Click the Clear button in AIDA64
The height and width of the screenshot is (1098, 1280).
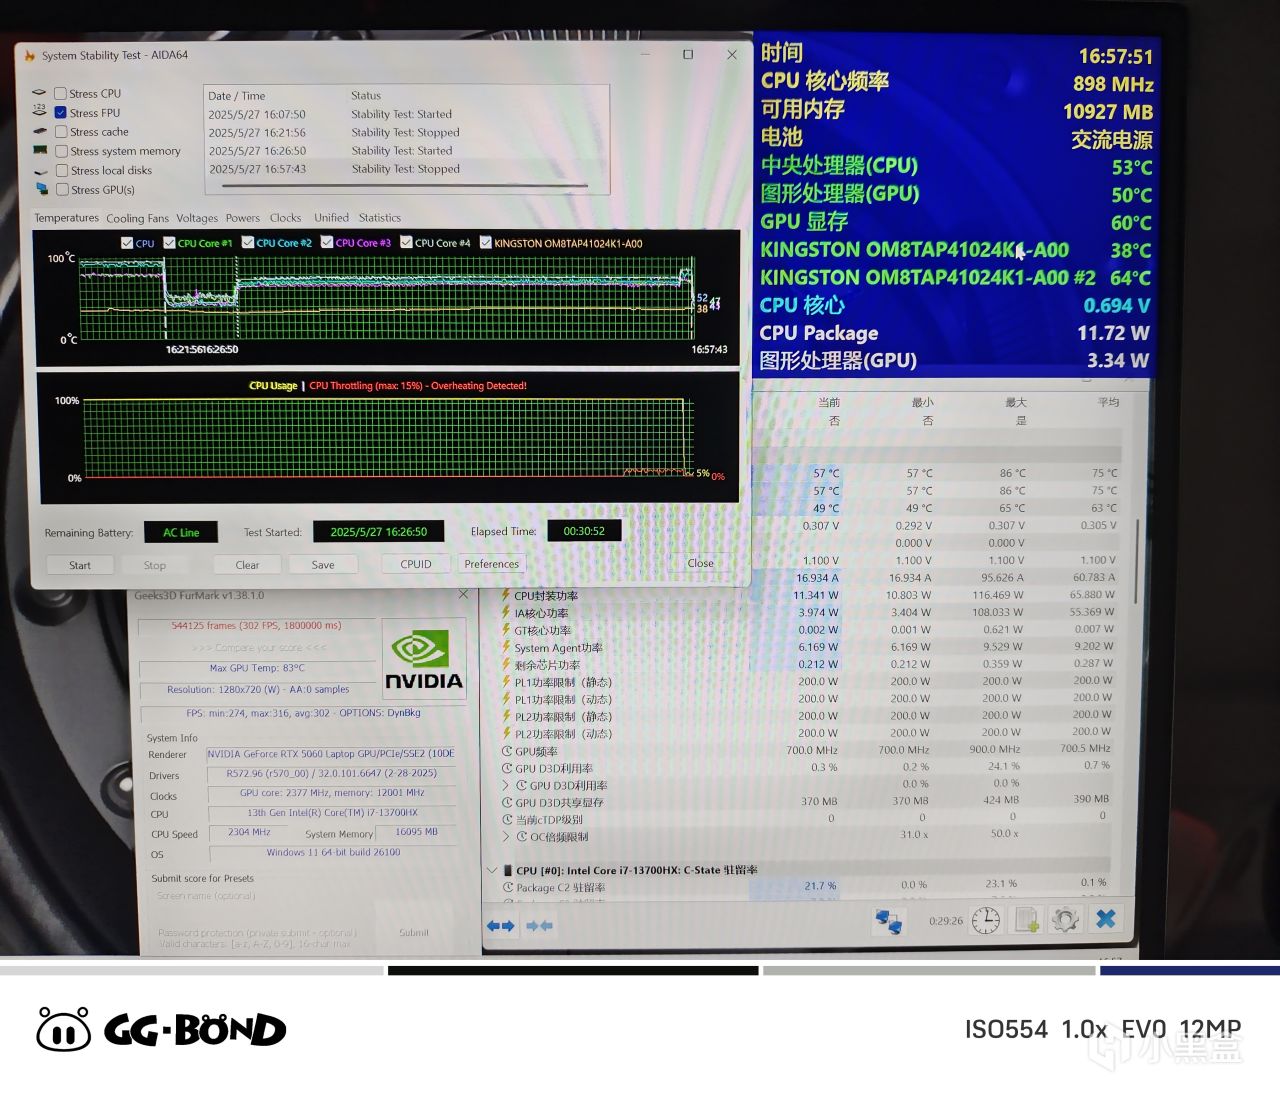(x=247, y=565)
